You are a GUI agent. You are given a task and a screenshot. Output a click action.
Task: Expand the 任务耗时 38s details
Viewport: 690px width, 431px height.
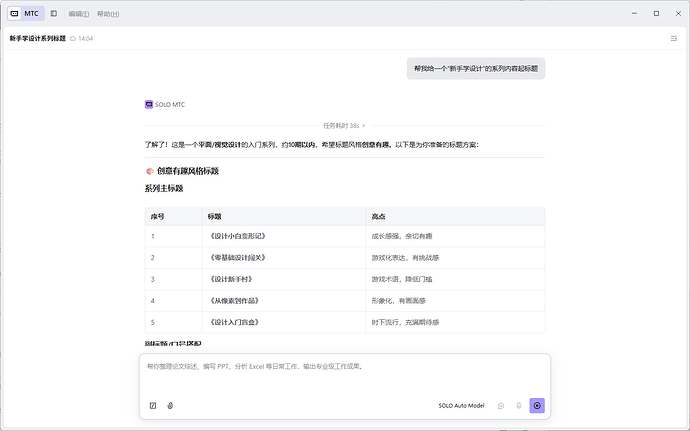coord(344,125)
